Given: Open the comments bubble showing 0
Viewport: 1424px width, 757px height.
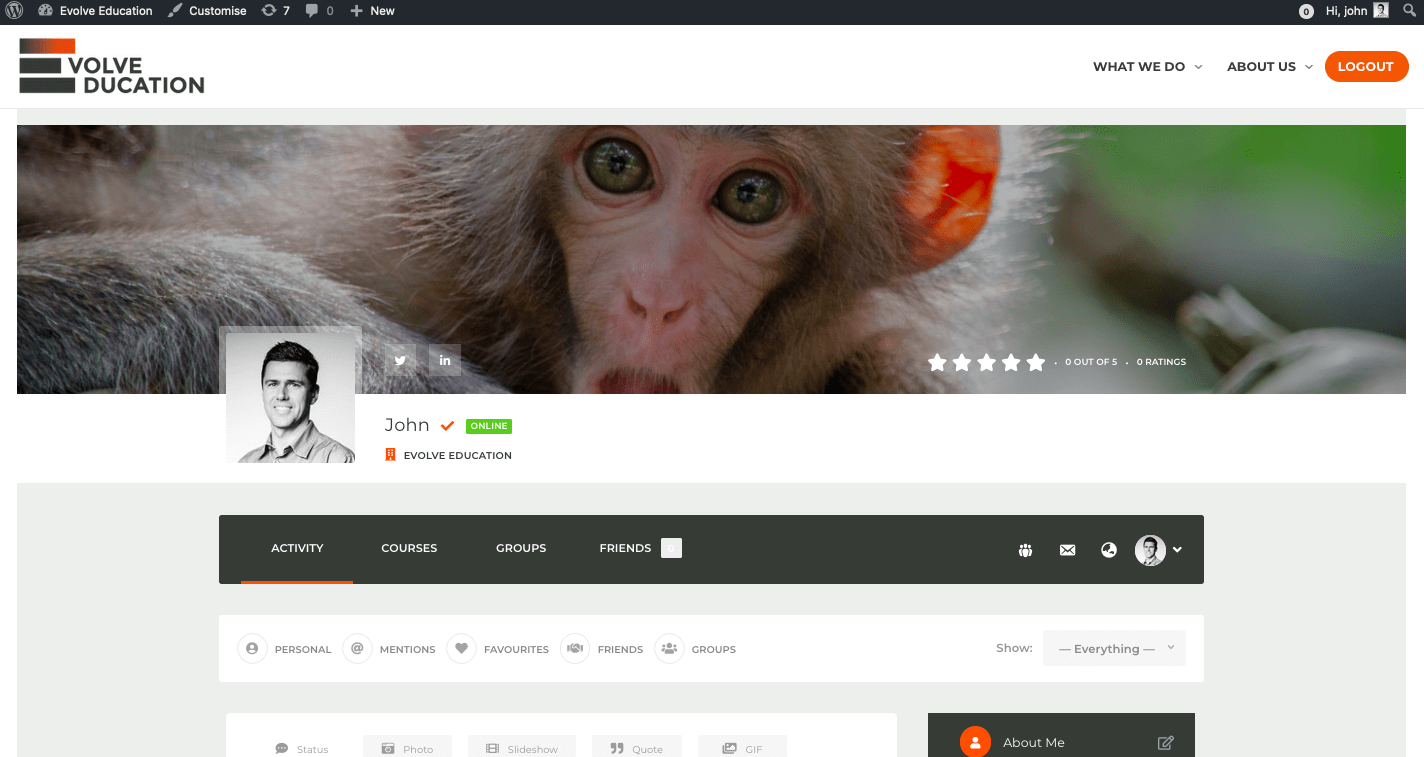Looking at the screenshot, I should 319,11.
